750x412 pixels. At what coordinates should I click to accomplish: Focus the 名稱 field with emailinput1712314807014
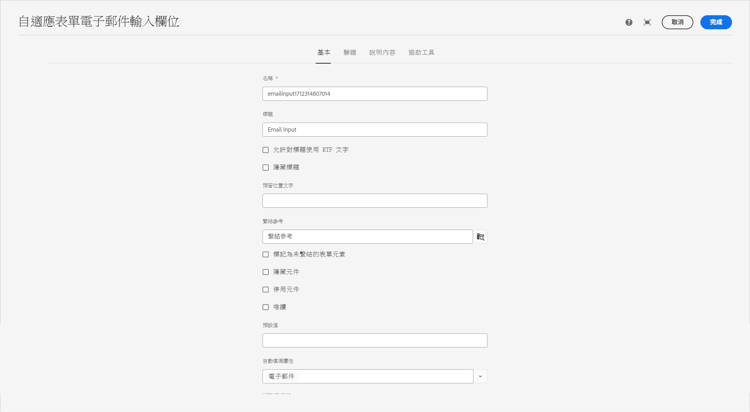(x=375, y=94)
